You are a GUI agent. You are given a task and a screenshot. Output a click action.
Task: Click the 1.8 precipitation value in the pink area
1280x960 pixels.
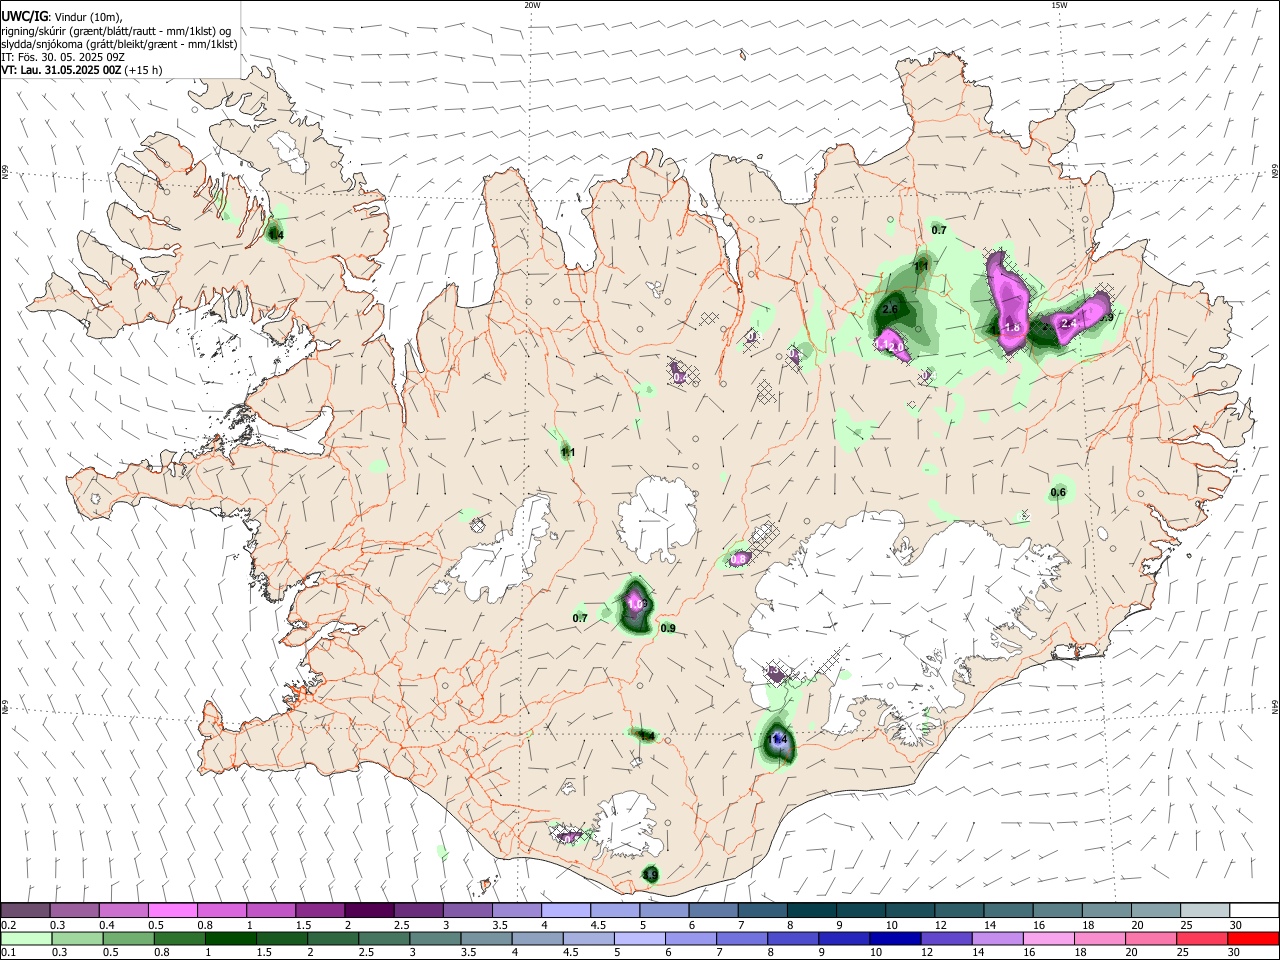[x=1012, y=327]
